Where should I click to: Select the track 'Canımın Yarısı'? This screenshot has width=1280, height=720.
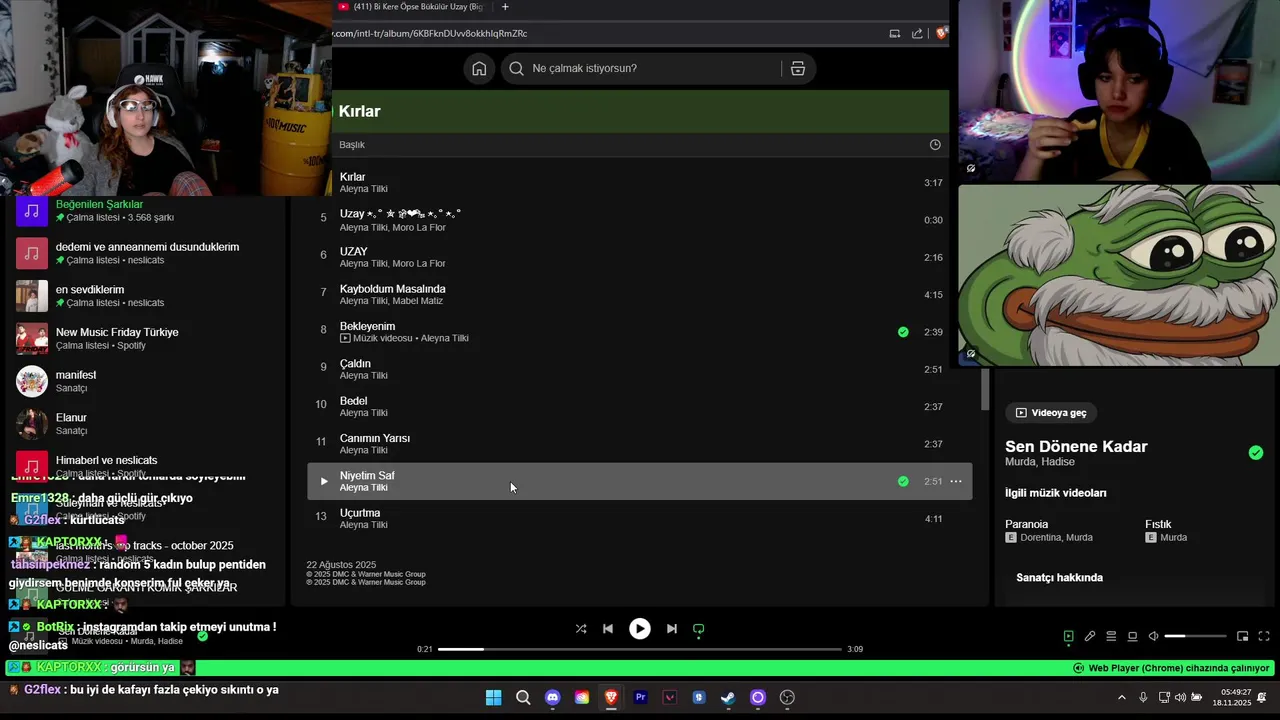375,438
